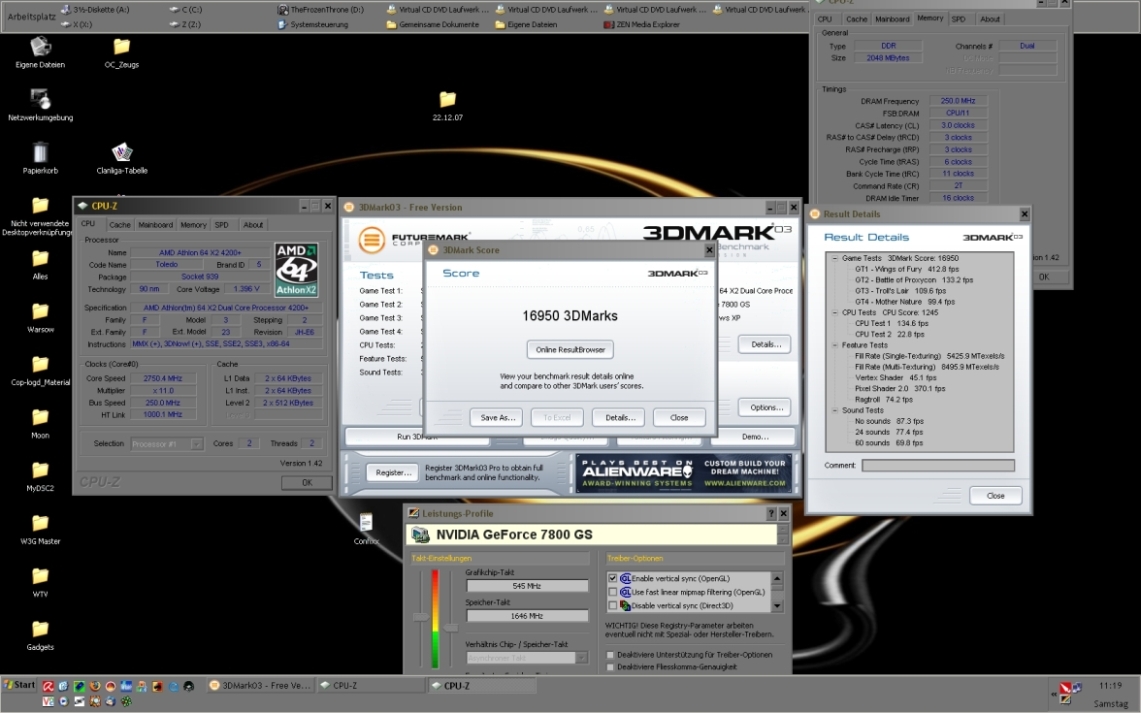Switch to About tab in front CPU-Z window
1141x713 pixels.
pyautogui.click(x=253, y=225)
